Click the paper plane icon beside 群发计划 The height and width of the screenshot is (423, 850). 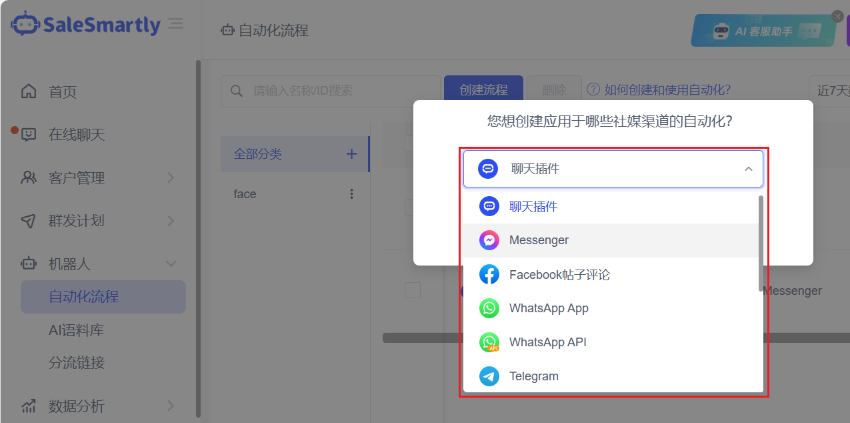(28, 221)
